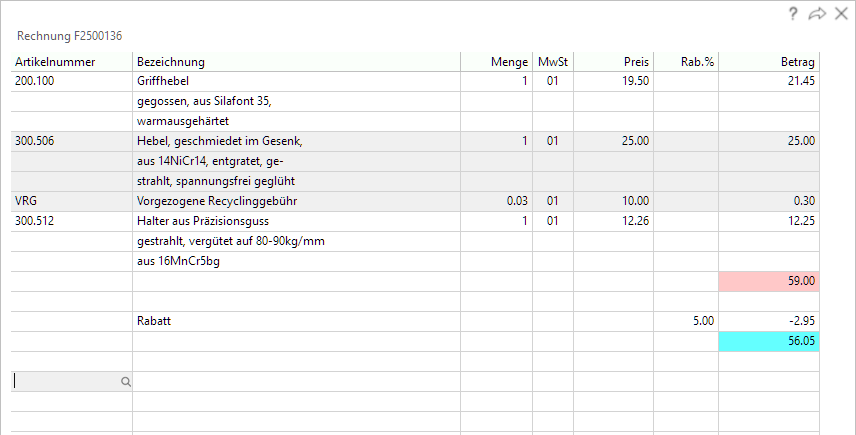
Task: Click the pink subtotal cell 59.00
Action: 769,281
